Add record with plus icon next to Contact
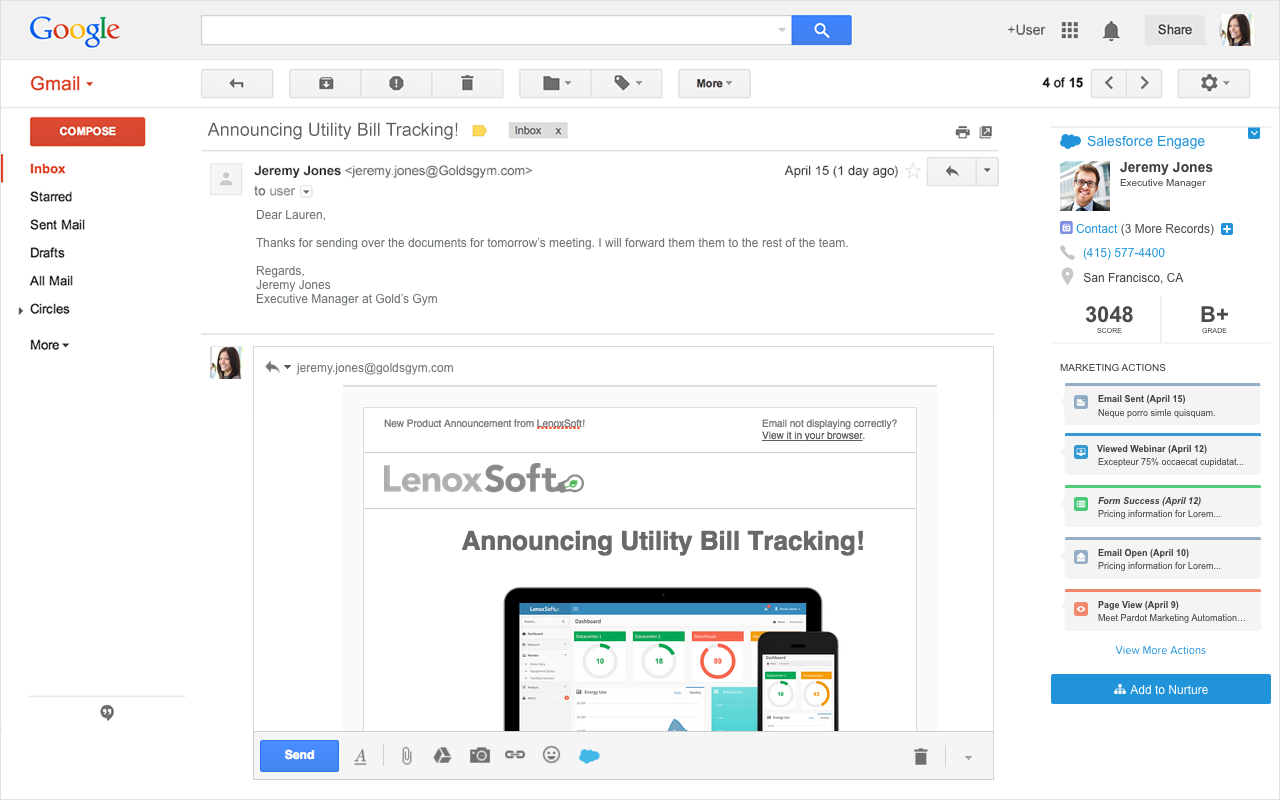The image size is (1280, 800). (1227, 229)
